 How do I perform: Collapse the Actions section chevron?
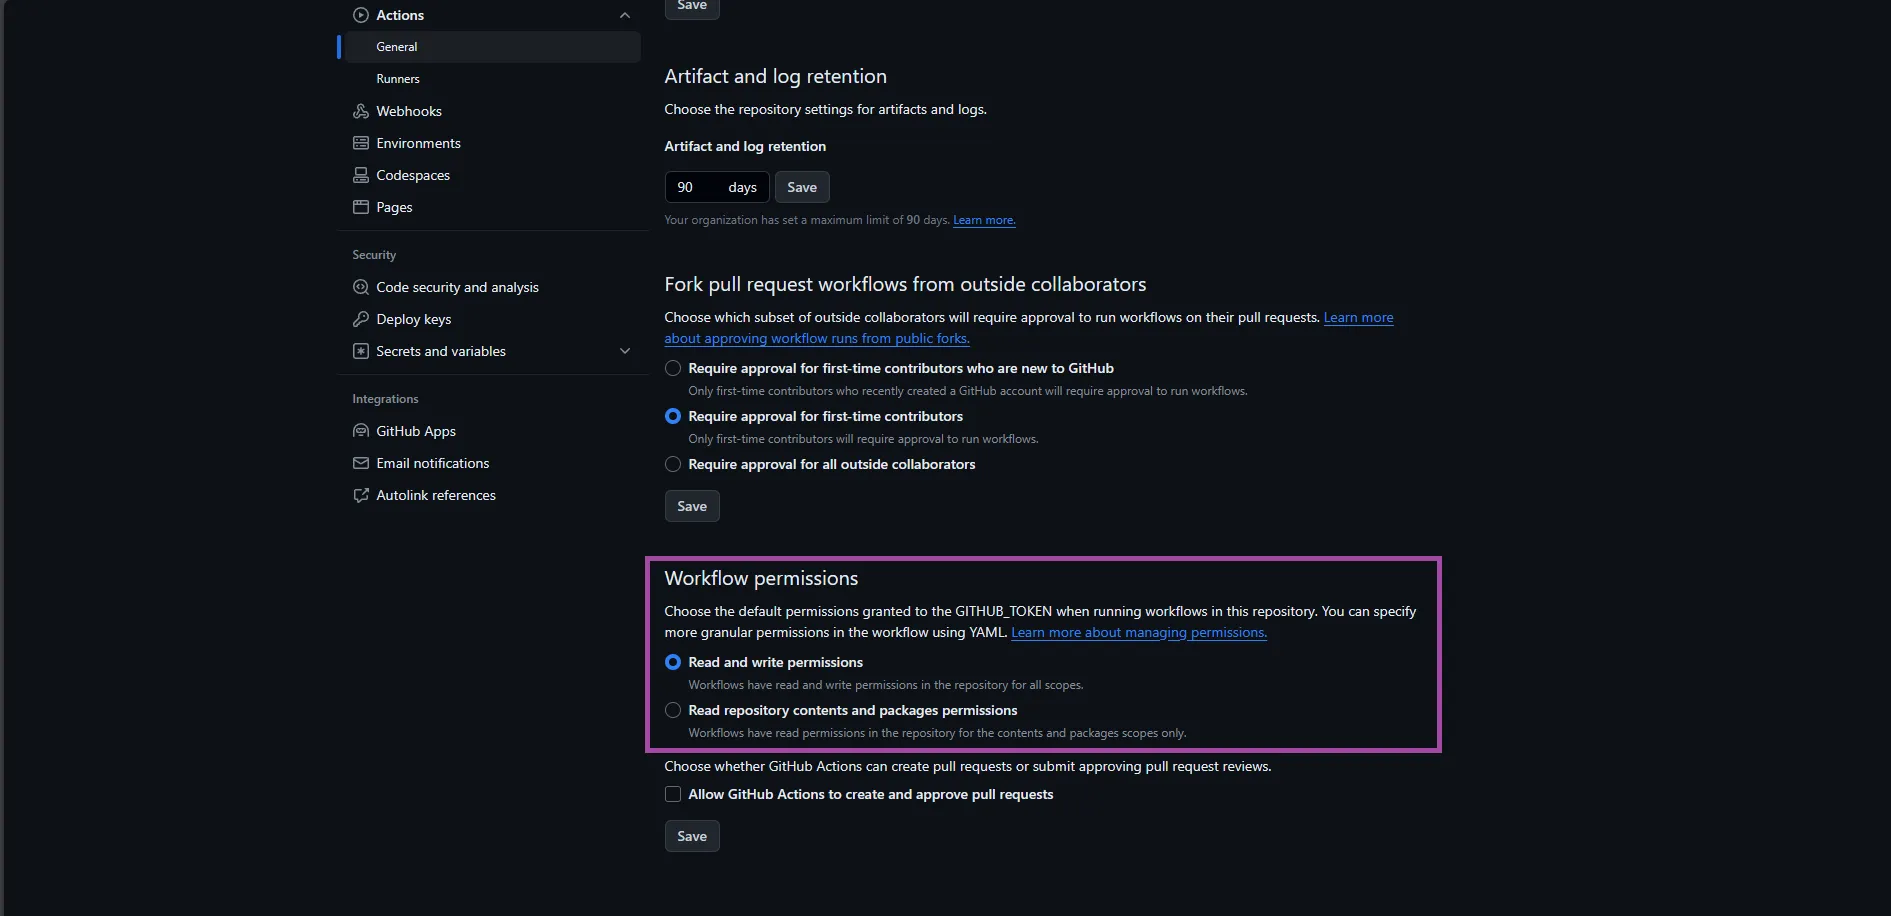click(x=625, y=15)
